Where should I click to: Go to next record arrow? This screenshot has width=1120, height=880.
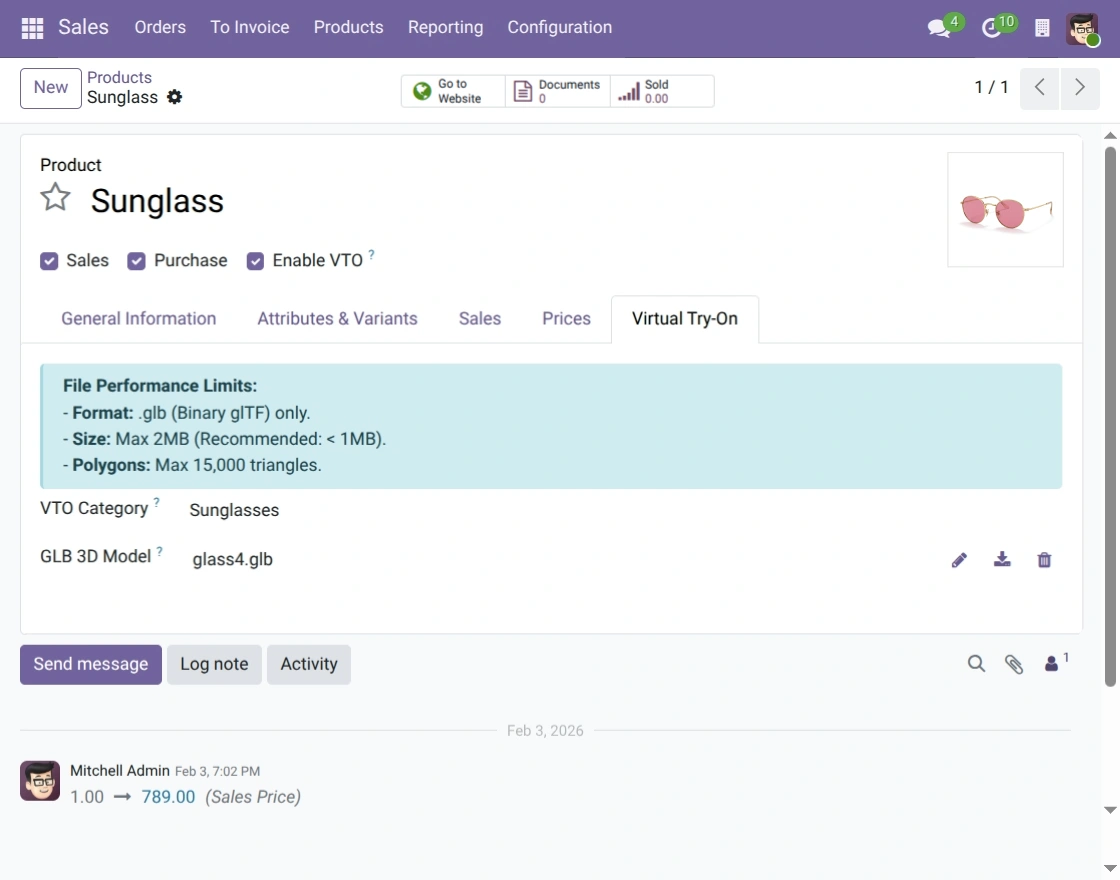coord(1080,88)
